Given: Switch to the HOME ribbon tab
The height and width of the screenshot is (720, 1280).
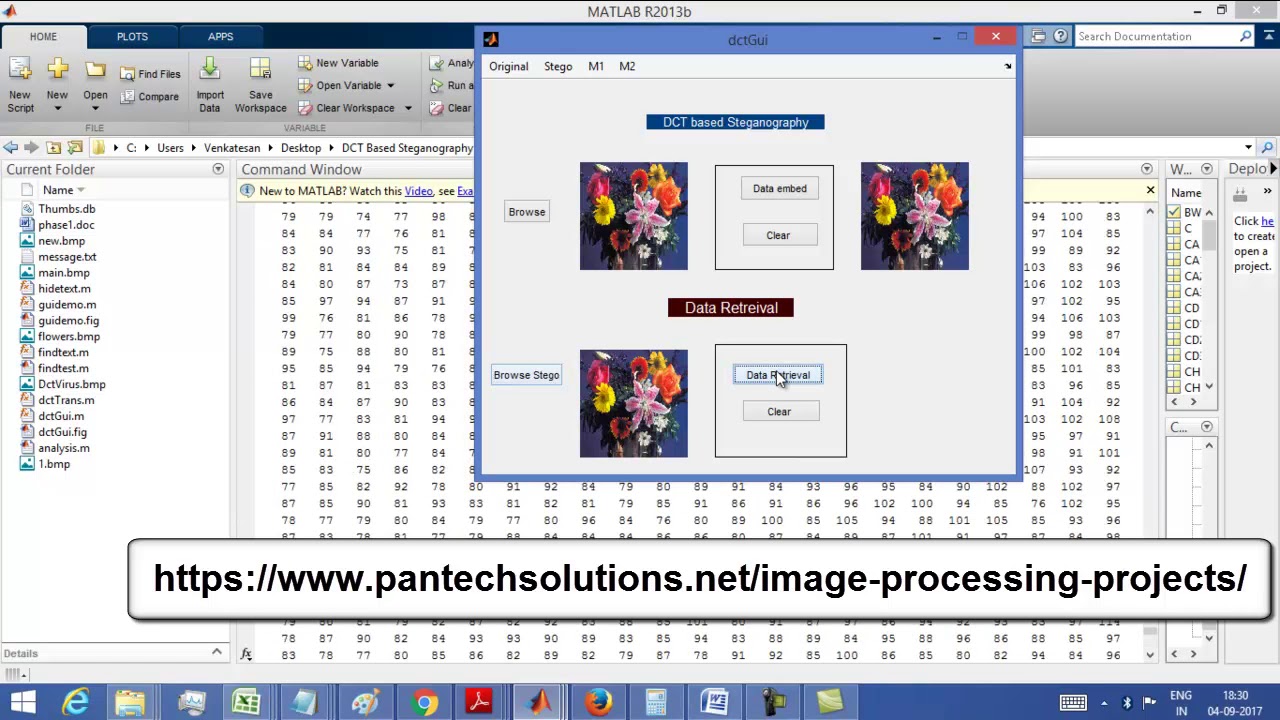Looking at the screenshot, I should (43, 37).
